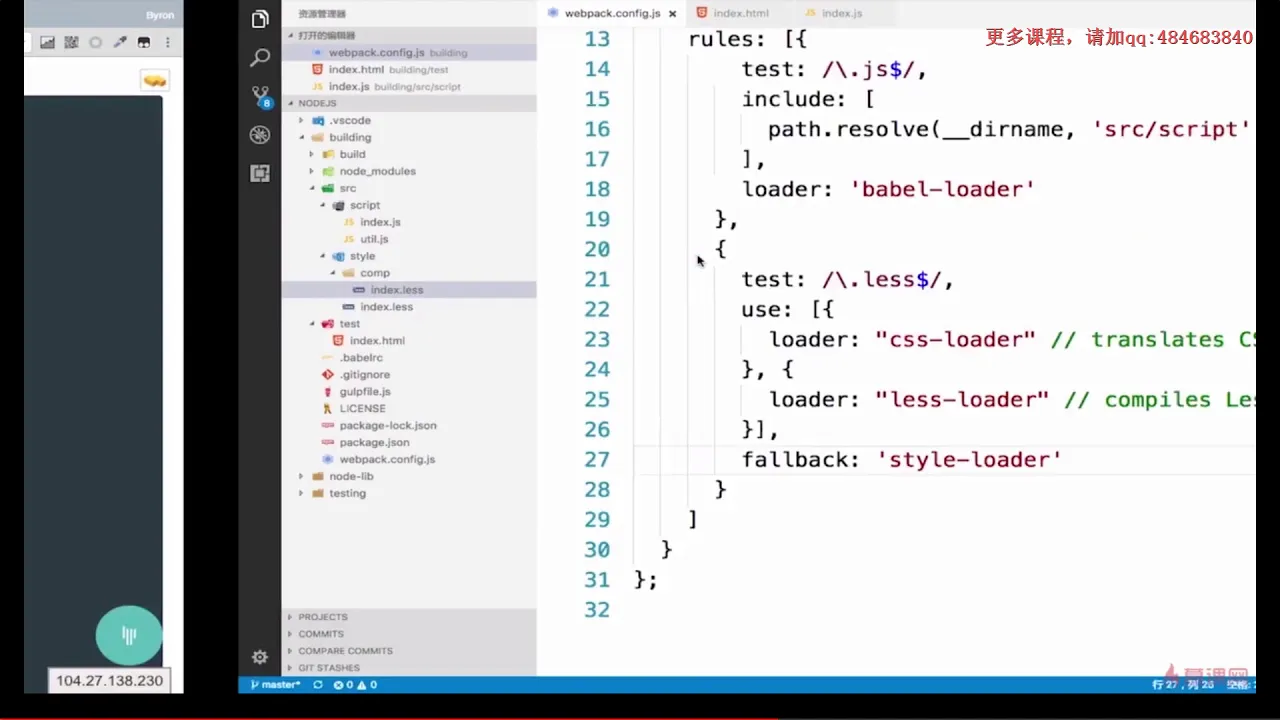
Task: Open the .gitignore file
Action: (409, 374)
